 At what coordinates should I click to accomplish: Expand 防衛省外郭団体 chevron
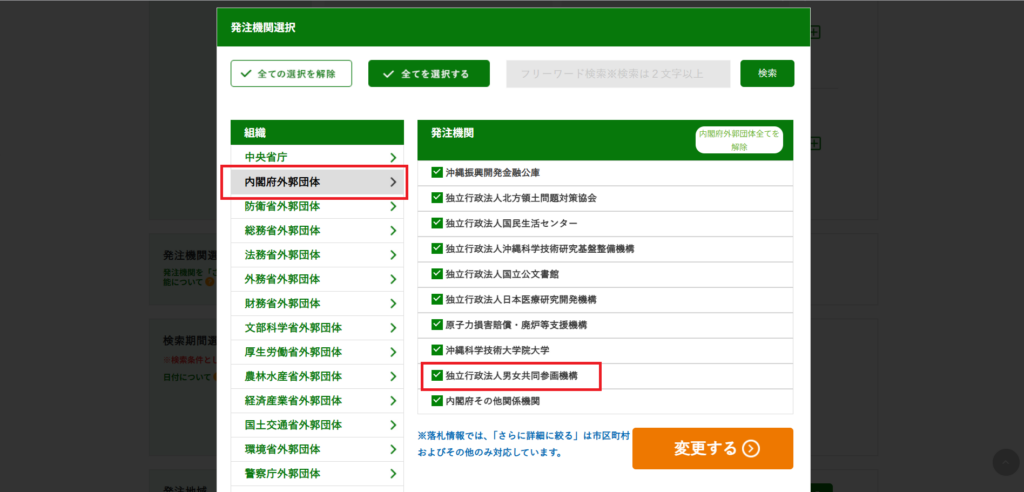point(393,206)
